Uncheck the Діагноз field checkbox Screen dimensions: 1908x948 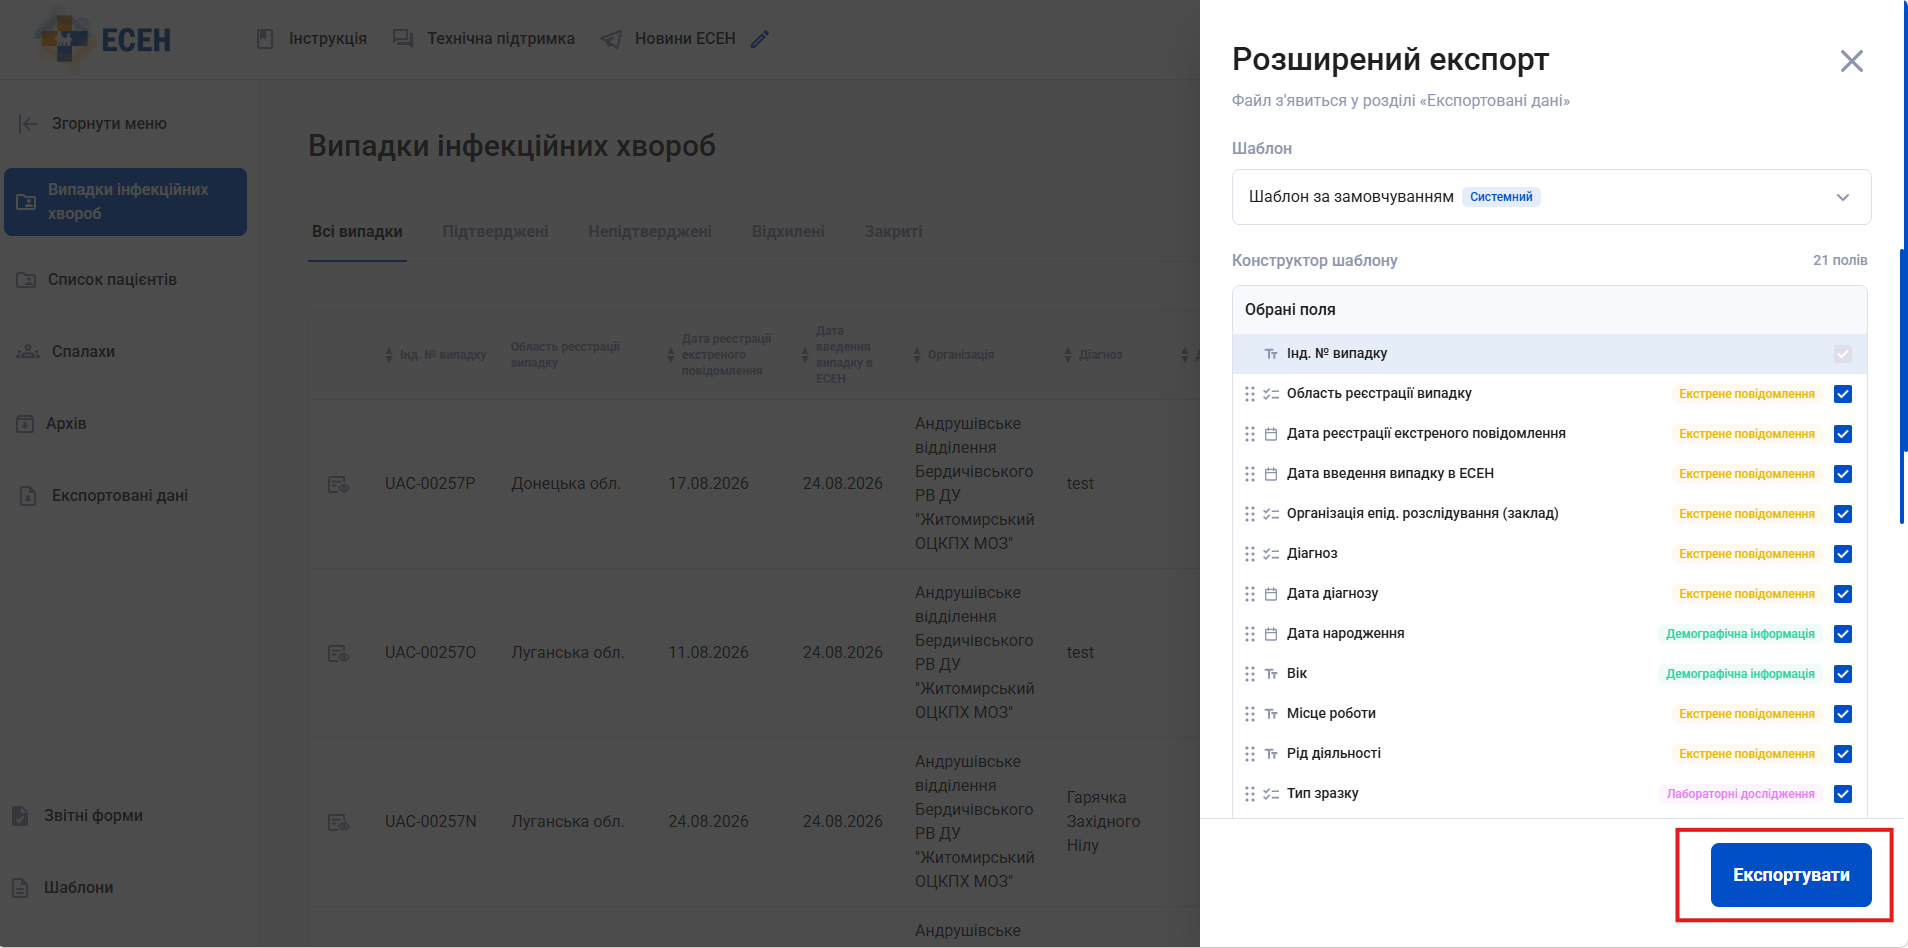pos(1843,554)
